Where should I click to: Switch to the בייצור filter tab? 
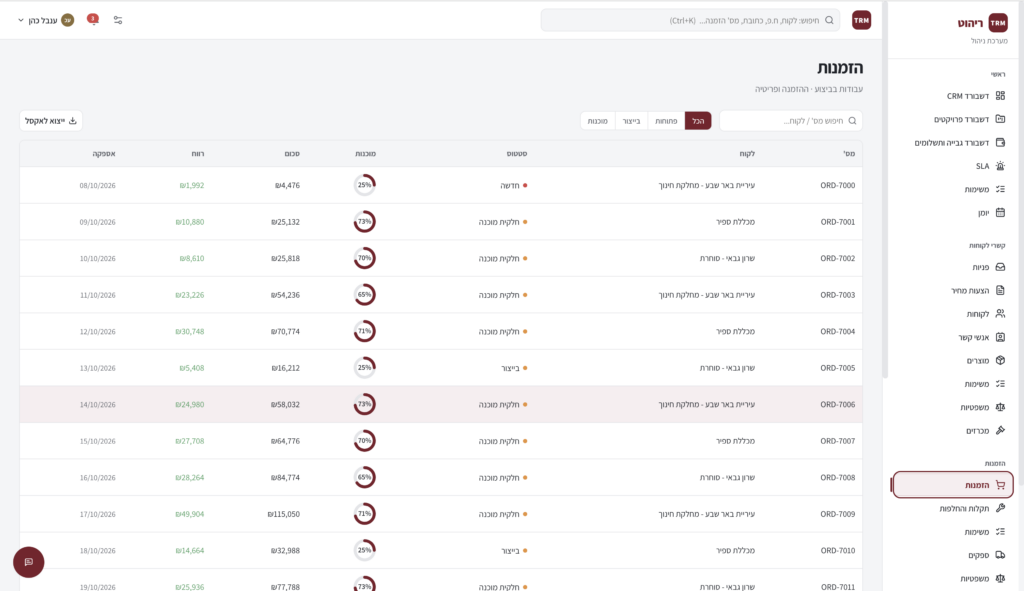pyautogui.click(x=632, y=121)
